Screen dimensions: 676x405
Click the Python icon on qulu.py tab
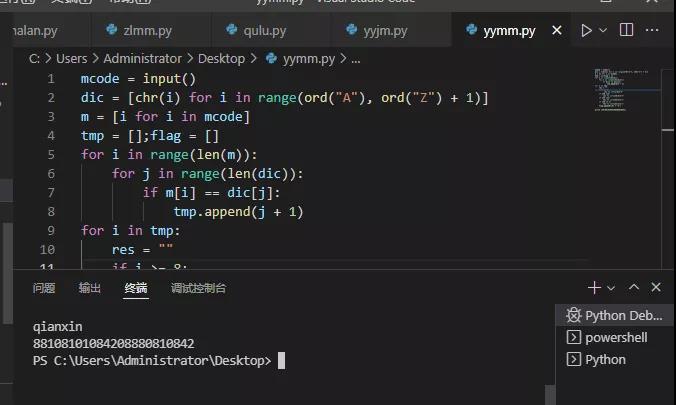(x=232, y=29)
